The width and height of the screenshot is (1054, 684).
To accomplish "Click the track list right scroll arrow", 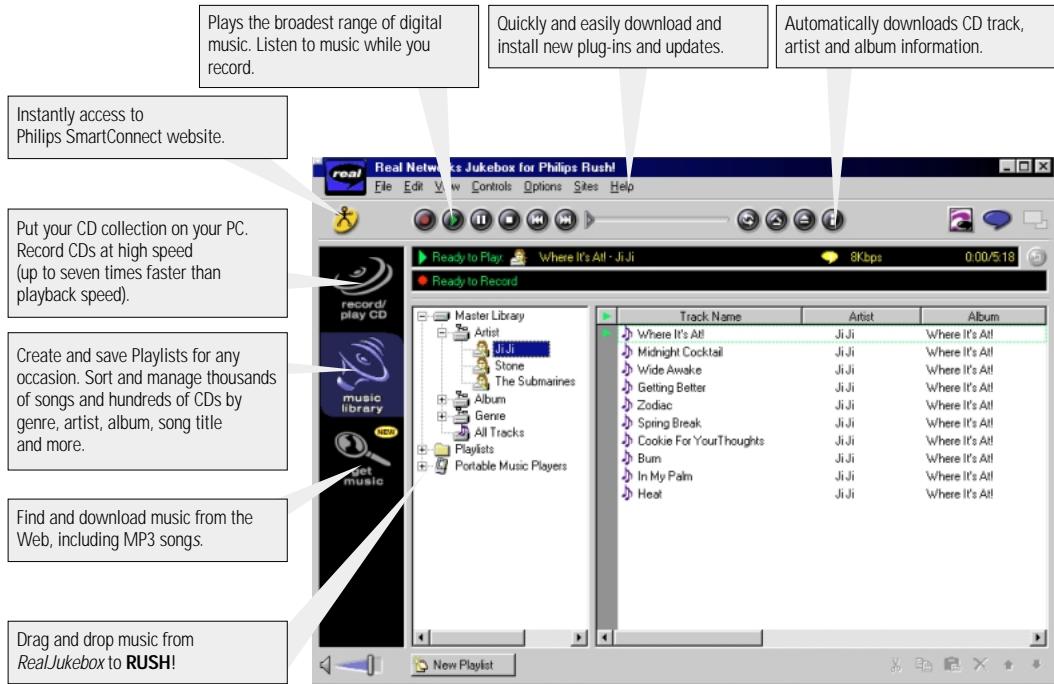I will click(1038, 637).
